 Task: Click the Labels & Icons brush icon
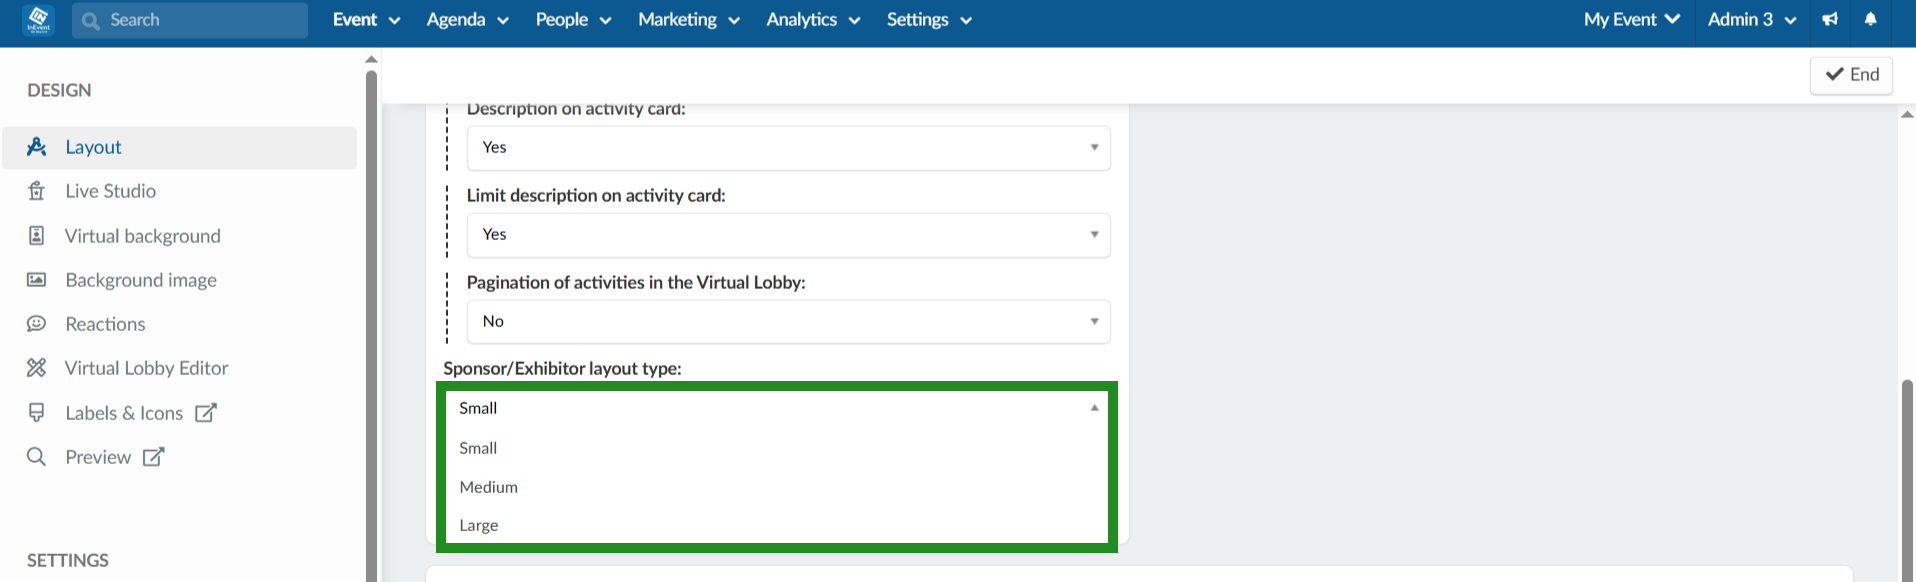tap(37, 412)
